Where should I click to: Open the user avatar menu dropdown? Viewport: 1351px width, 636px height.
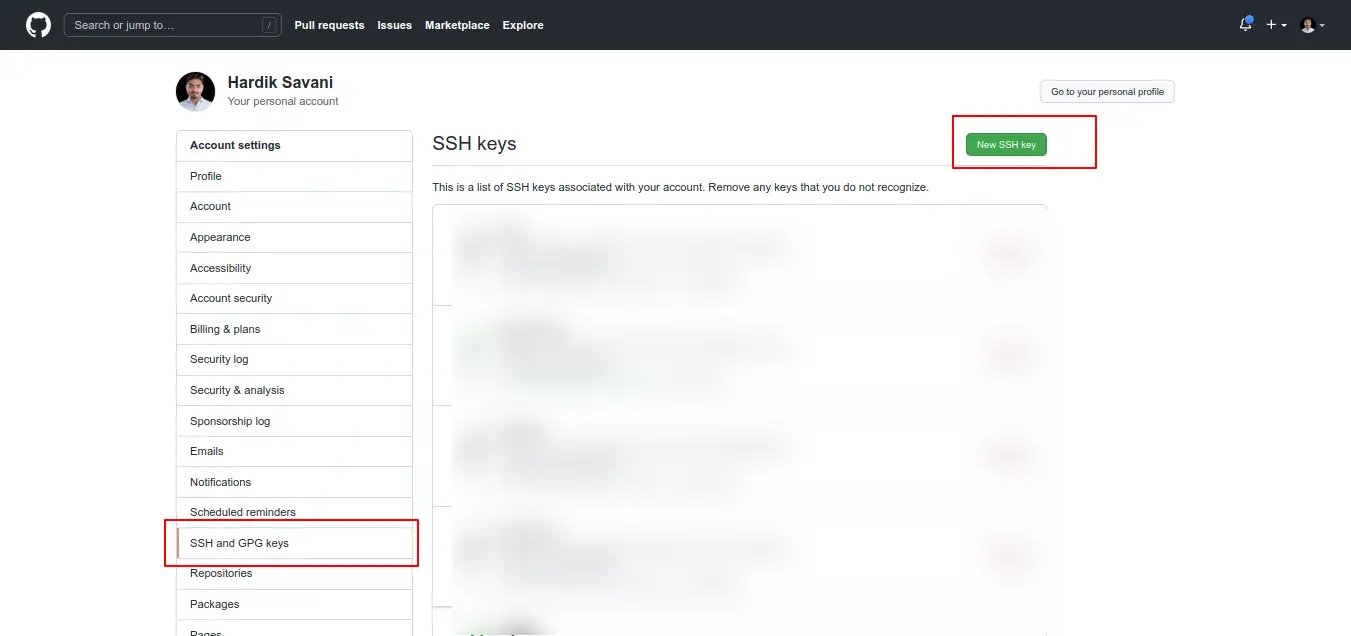point(1312,25)
